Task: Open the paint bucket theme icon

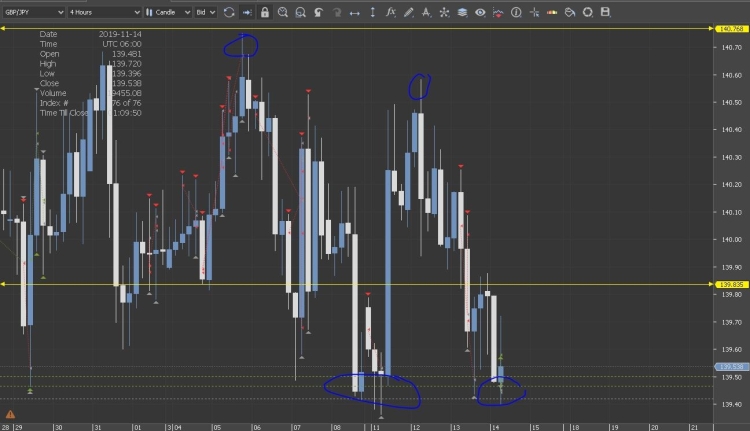Action: coord(570,12)
